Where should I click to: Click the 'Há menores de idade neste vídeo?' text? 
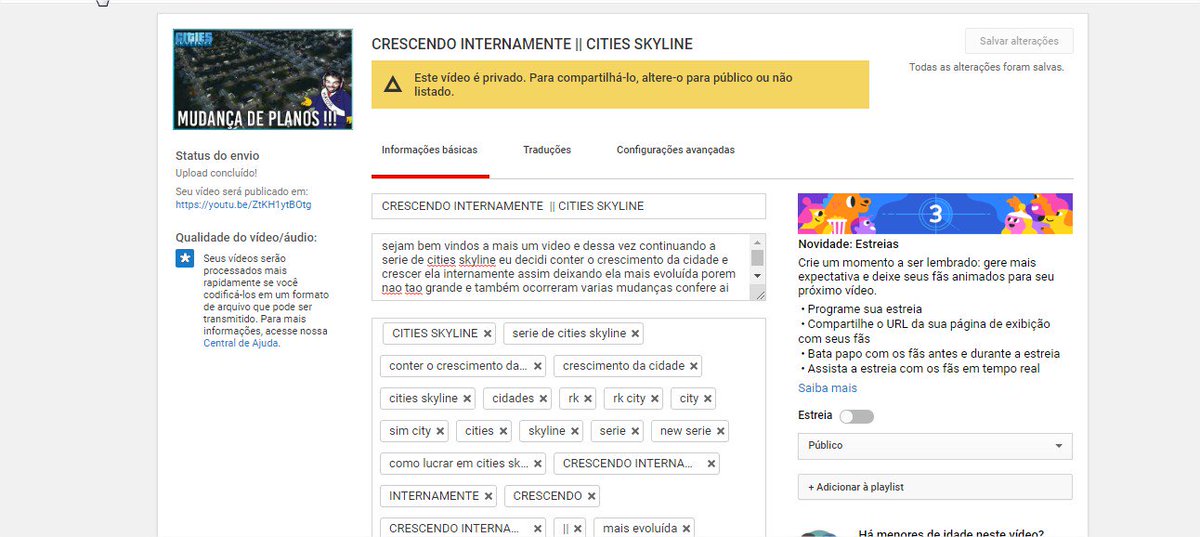951,532
